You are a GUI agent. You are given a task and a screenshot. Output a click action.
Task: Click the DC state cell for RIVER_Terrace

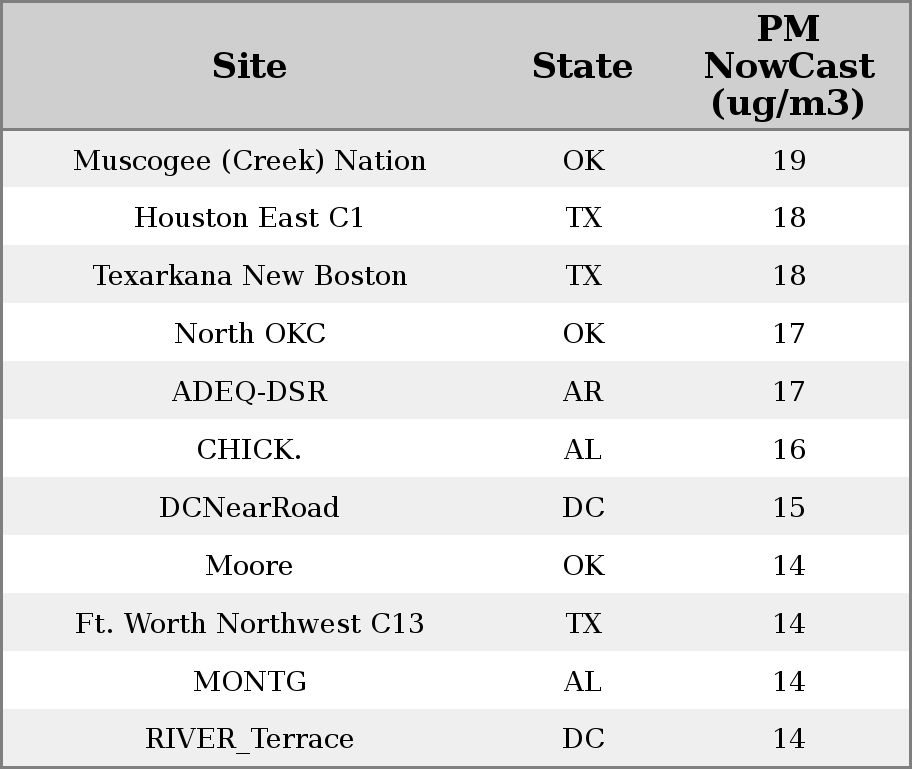pos(583,739)
